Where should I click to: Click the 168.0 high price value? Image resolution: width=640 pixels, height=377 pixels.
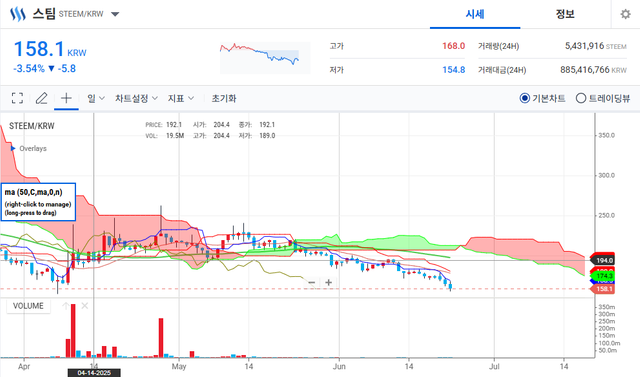pyautogui.click(x=453, y=46)
